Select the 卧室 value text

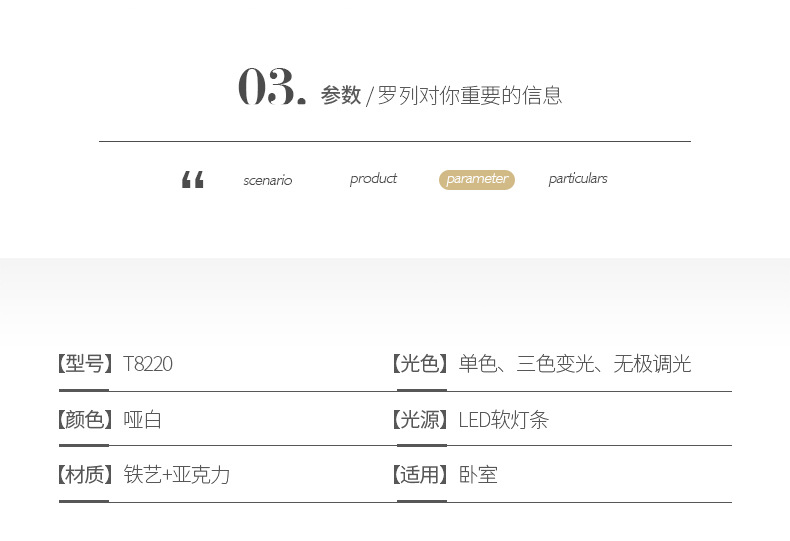pyautogui.click(x=478, y=475)
